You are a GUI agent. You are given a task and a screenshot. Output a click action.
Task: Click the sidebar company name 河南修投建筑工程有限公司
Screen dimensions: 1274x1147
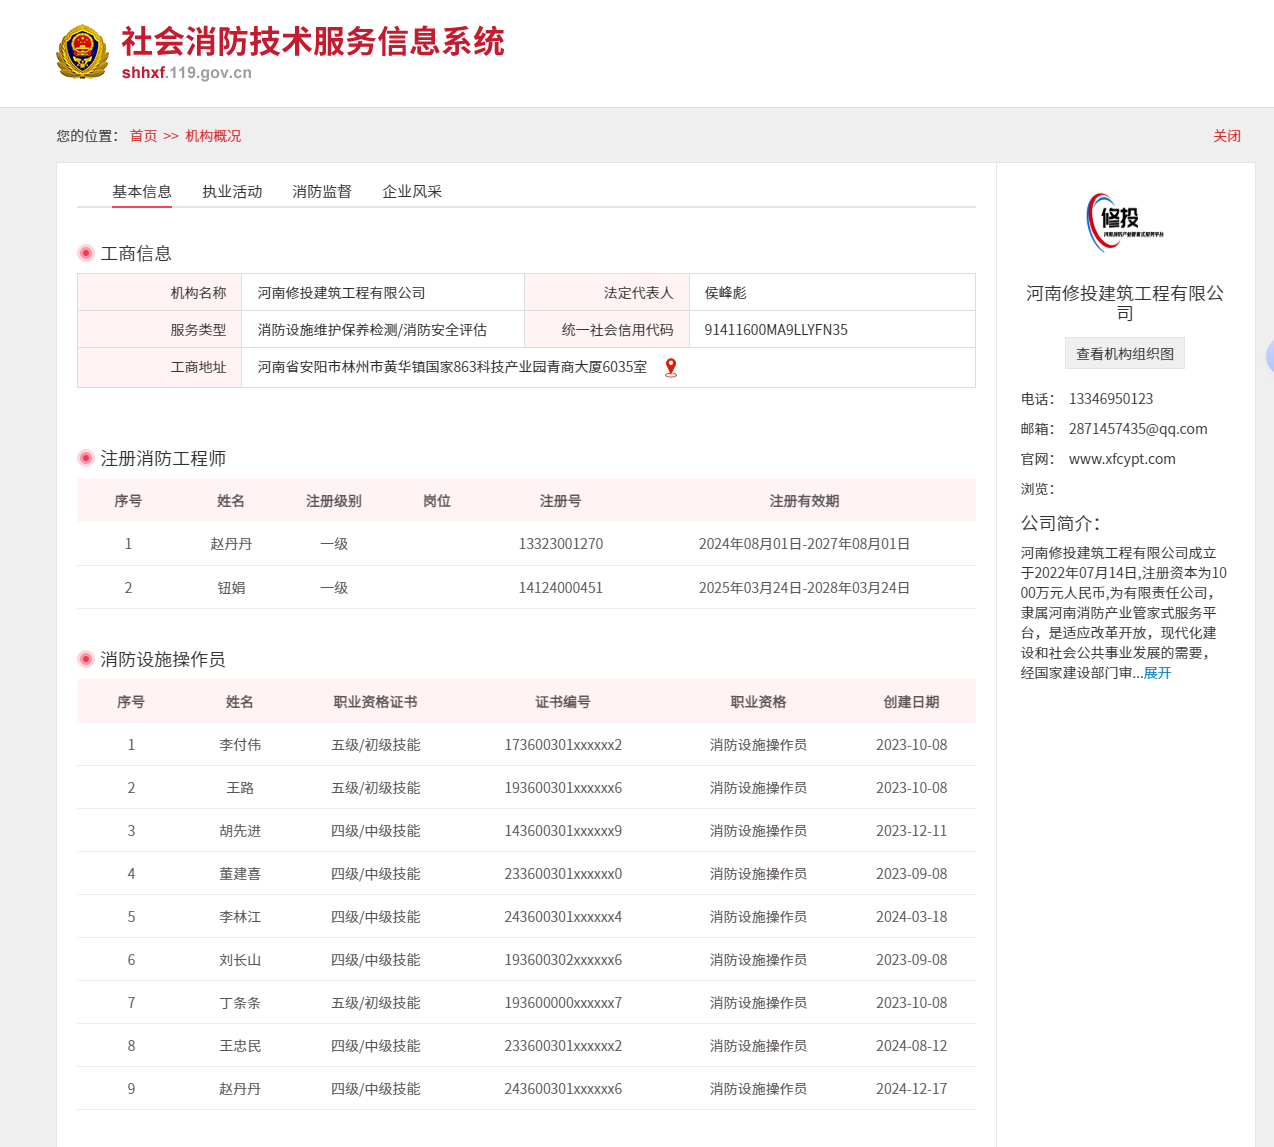[1125, 303]
